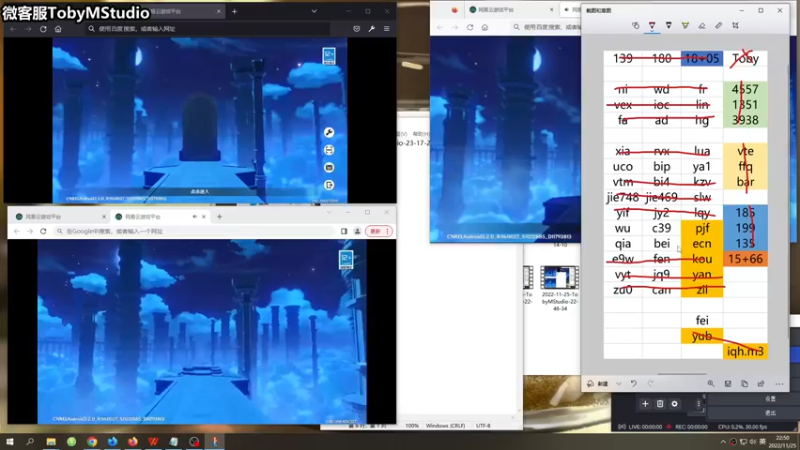Reload the page in Chrome window

[x=43, y=232]
